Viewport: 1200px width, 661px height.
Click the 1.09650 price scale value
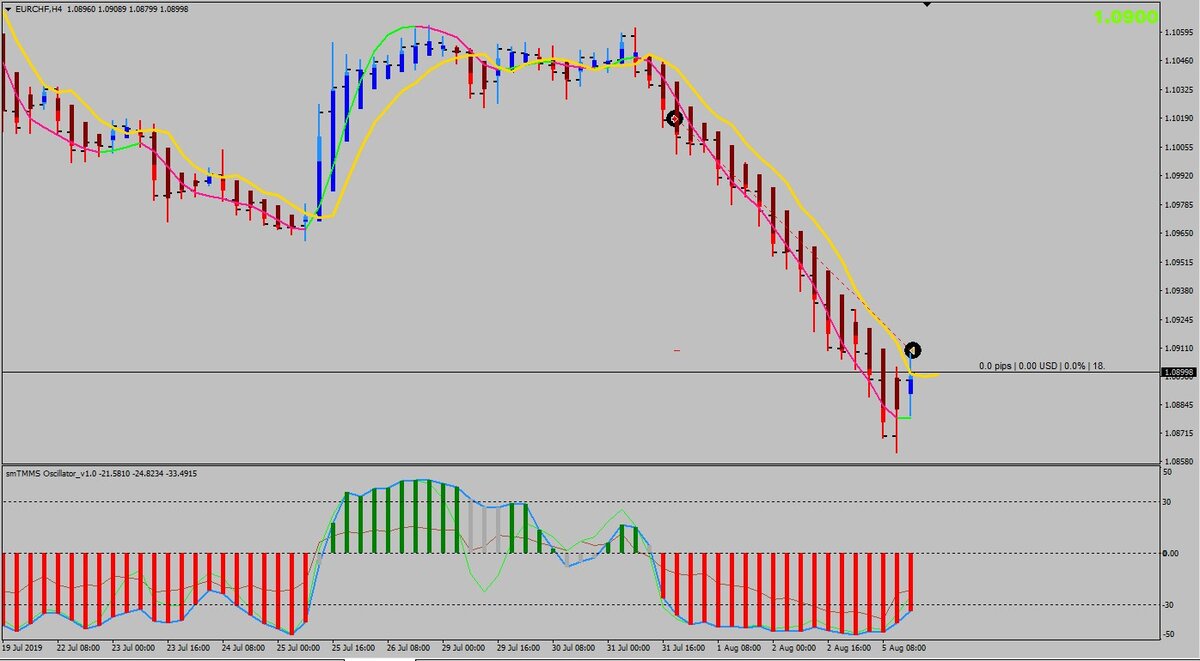click(1180, 233)
